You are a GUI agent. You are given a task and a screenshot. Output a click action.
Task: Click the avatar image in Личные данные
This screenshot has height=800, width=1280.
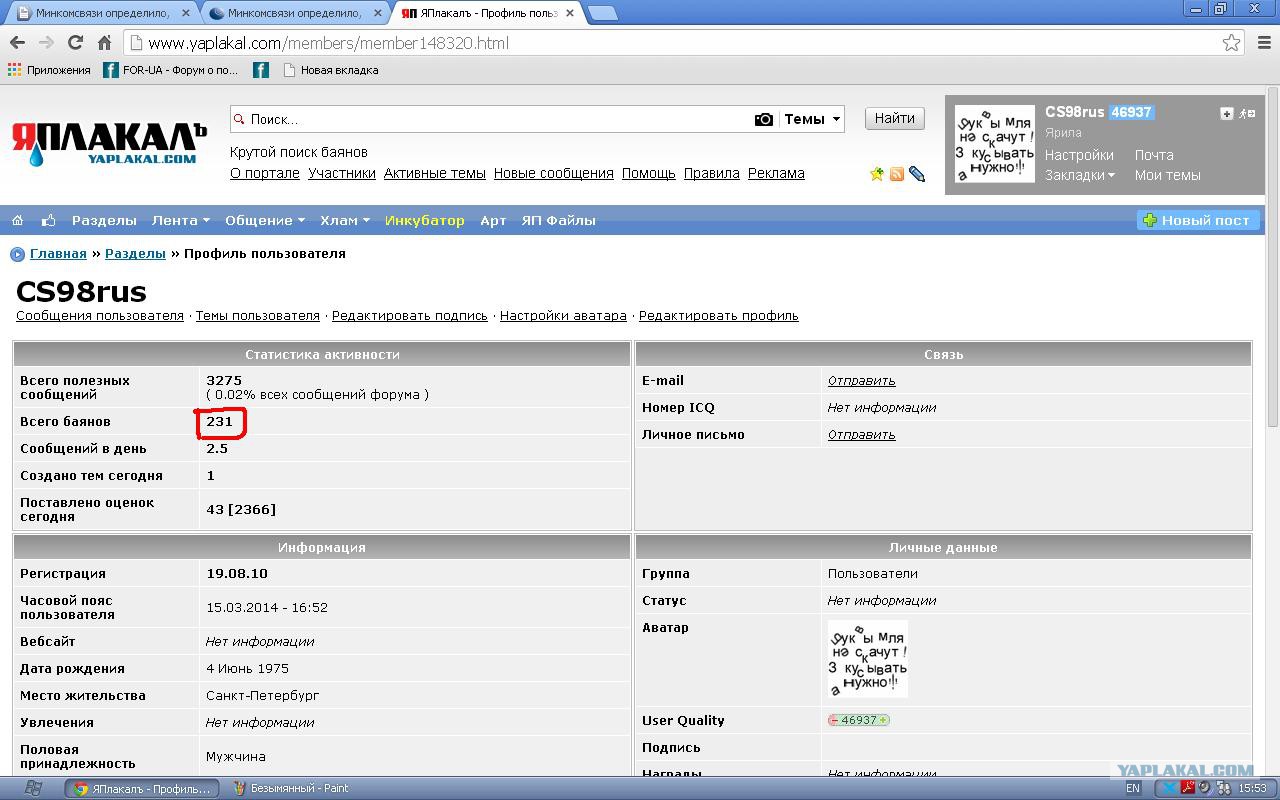click(867, 659)
